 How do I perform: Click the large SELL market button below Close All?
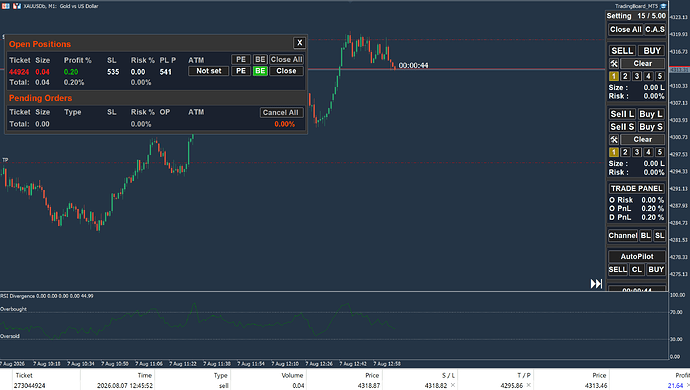pos(622,51)
